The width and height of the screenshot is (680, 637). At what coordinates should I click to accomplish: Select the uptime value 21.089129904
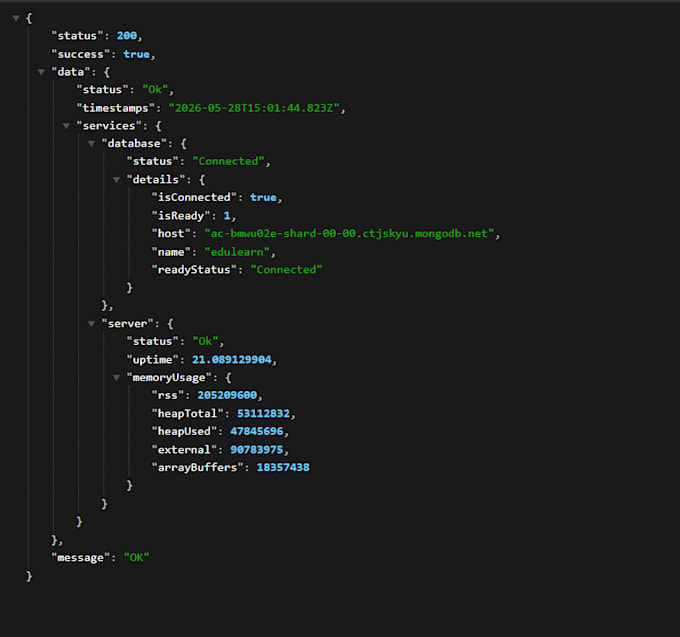click(232, 360)
